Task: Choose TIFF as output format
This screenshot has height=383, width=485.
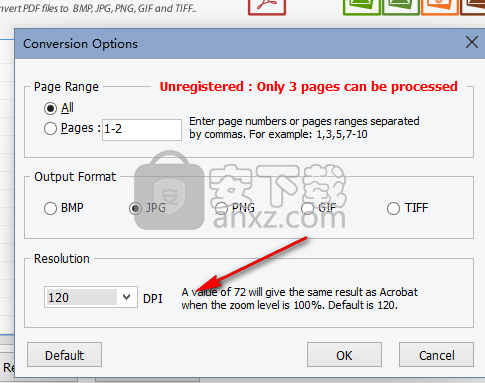Action: pyautogui.click(x=393, y=209)
